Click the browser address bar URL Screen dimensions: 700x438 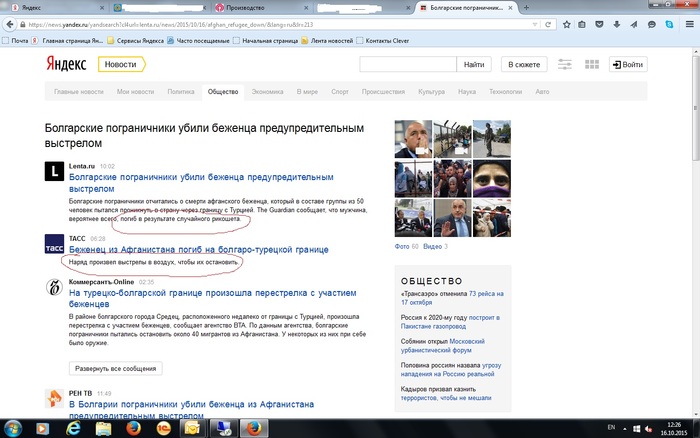tap(277, 25)
